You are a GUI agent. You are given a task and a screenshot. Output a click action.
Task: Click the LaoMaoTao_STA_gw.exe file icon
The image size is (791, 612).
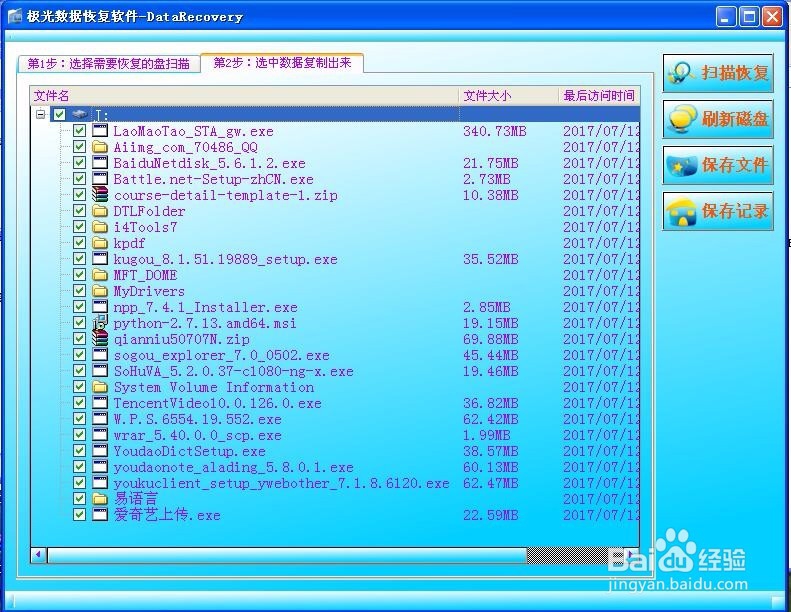coord(100,131)
